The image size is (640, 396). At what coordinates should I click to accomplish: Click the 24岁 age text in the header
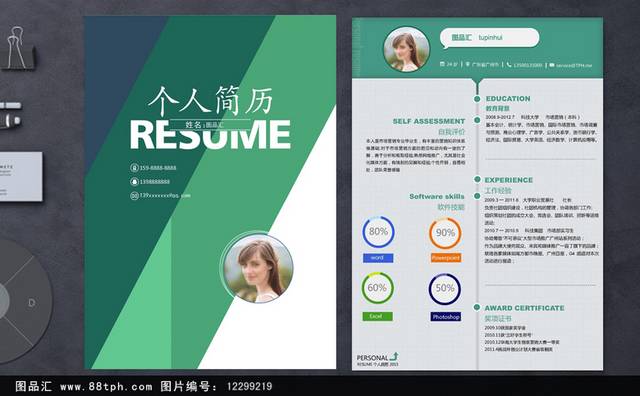tap(452, 65)
